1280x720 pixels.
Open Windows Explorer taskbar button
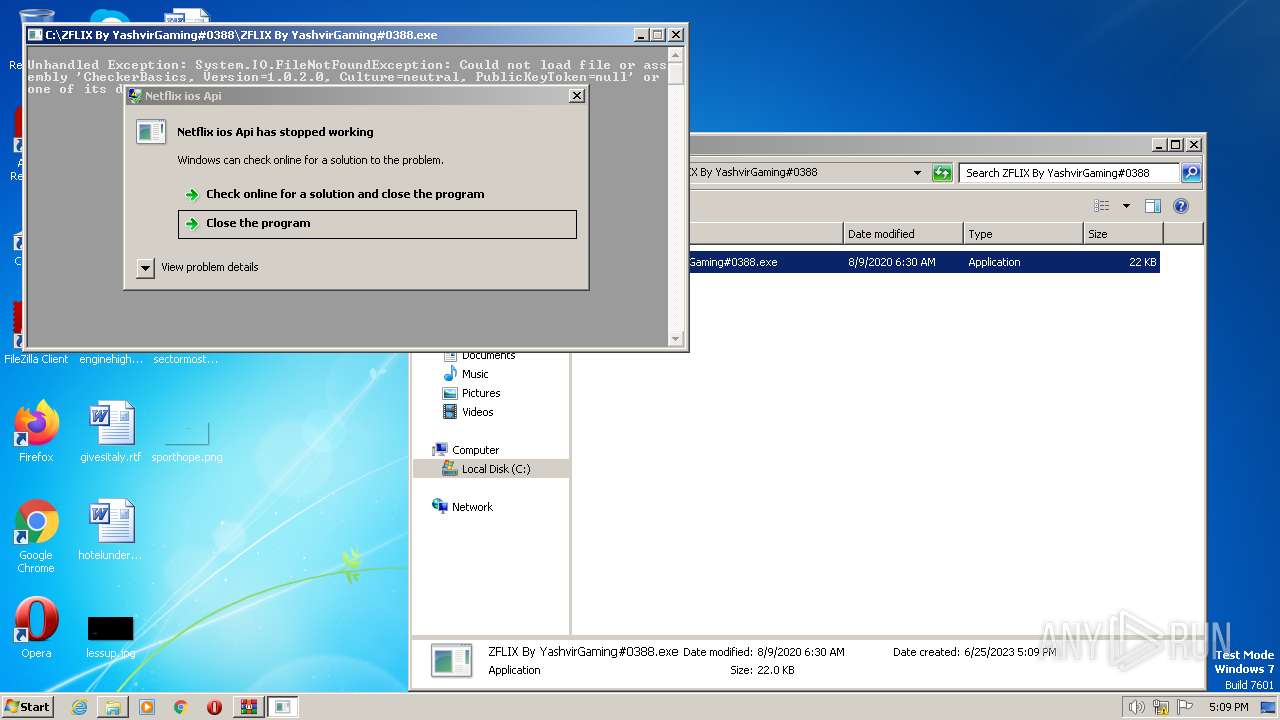click(113, 707)
